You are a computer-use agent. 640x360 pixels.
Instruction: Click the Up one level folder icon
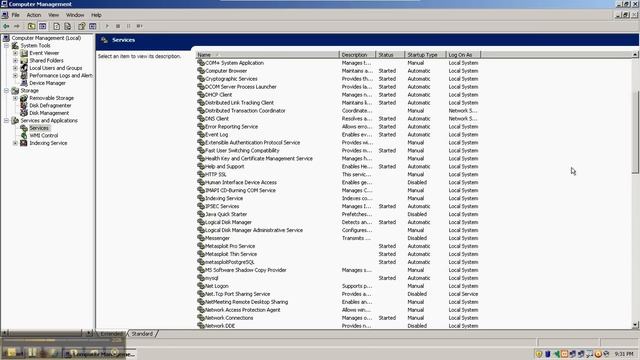coord(31,26)
